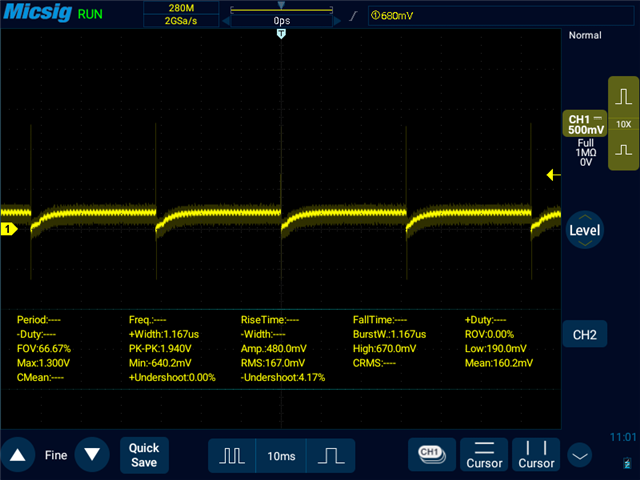Viewport: 640px width, 480px height.
Task: Increase CH1 vertical scale with large pulse icon
Action: [623, 97]
